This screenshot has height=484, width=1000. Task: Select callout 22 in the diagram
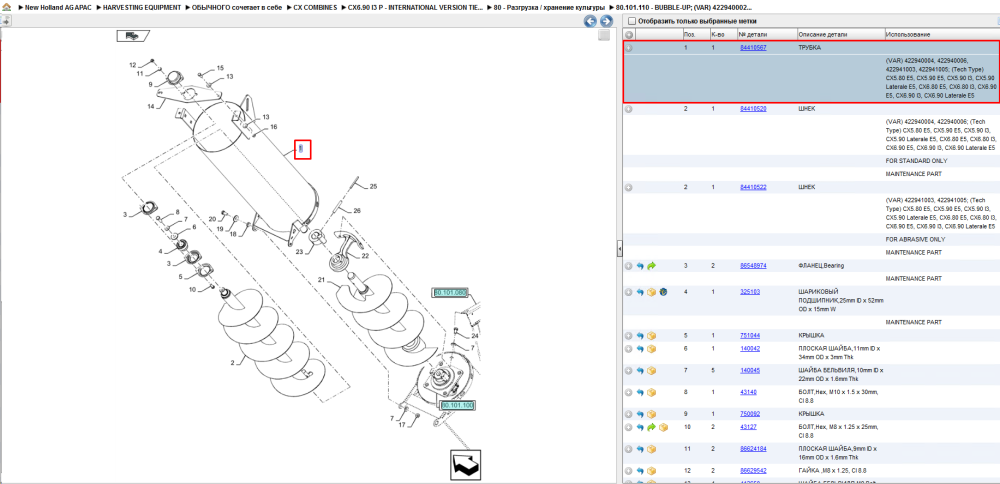[365, 256]
